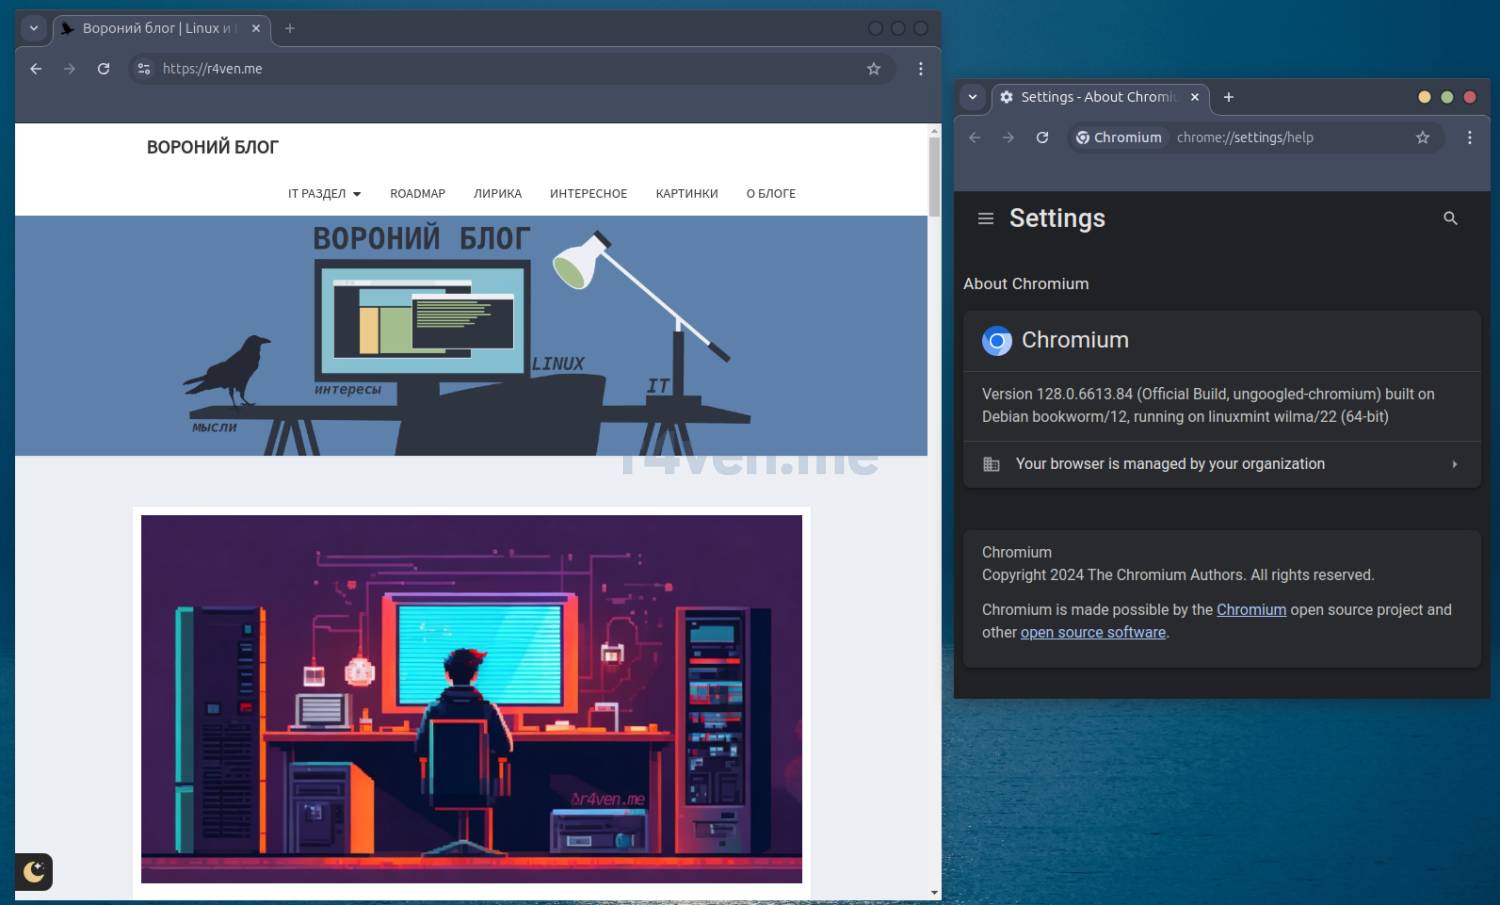Screen dimensions: 1500x905
Task: Open the ROADMAP menu item
Action: [417, 194]
